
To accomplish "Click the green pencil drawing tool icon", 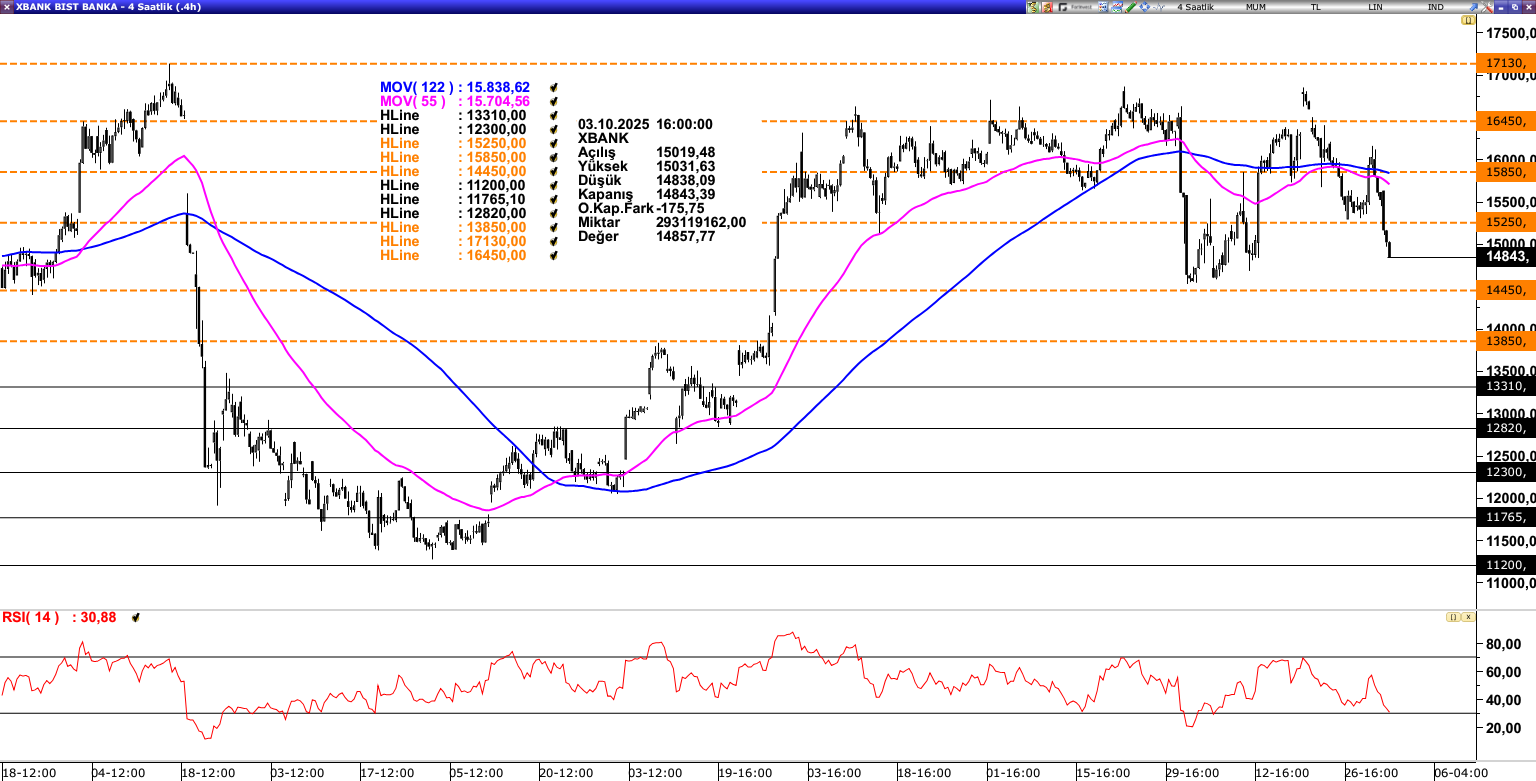I will [x=1130, y=7].
